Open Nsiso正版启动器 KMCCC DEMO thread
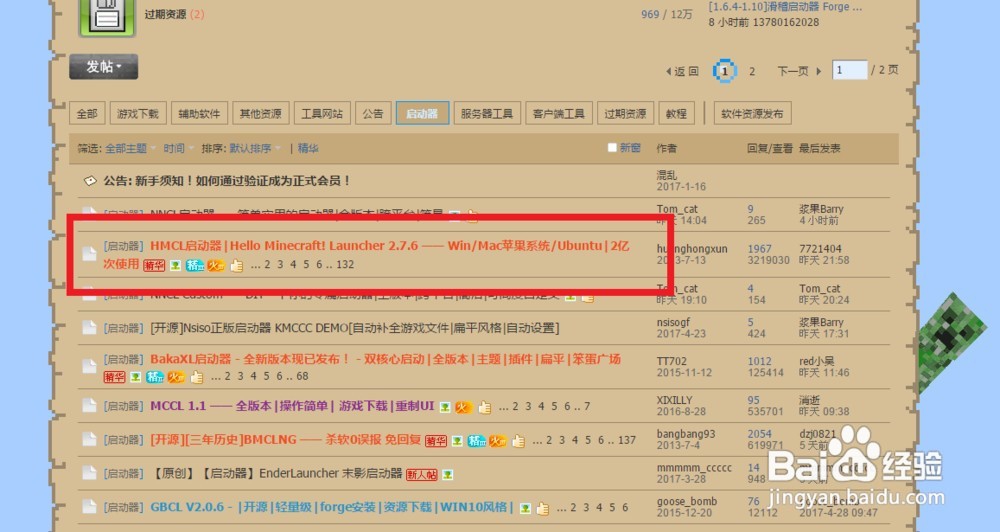The width and height of the screenshot is (1000, 532). point(355,329)
